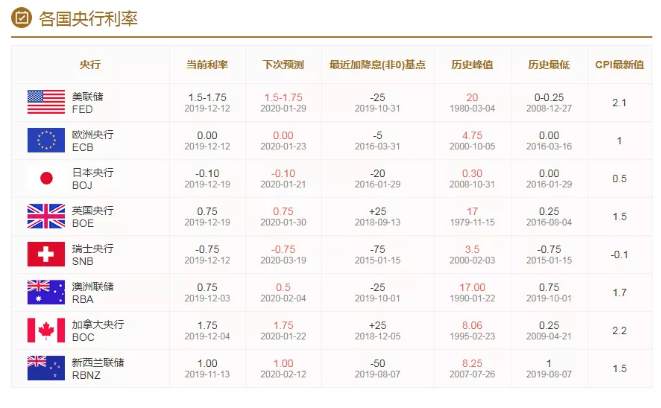The height and width of the screenshot is (408, 661).
Task: Click SNB CPI value -0.1
Action: tap(619, 254)
